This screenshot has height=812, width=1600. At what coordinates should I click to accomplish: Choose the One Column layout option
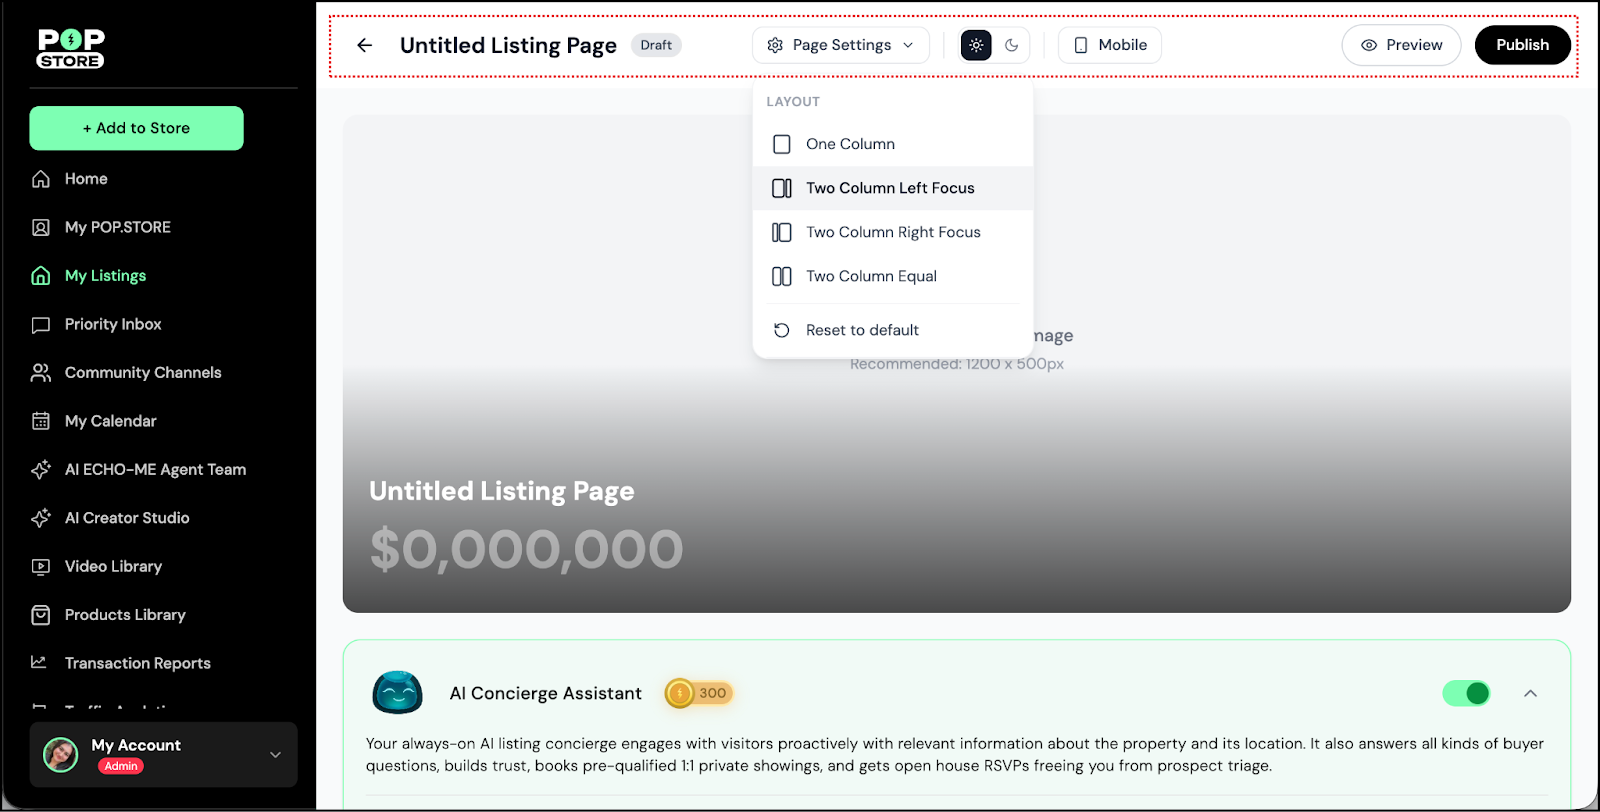pos(850,144)
